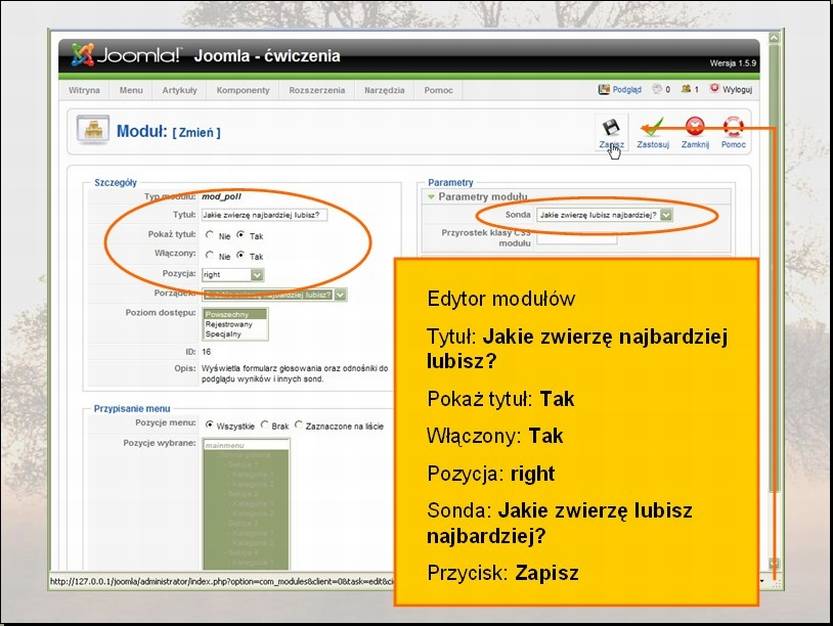833x626 pixels.
Task: Click the Przyrostek klasy CSS modułu field
Action: click(x=576, y=239)
